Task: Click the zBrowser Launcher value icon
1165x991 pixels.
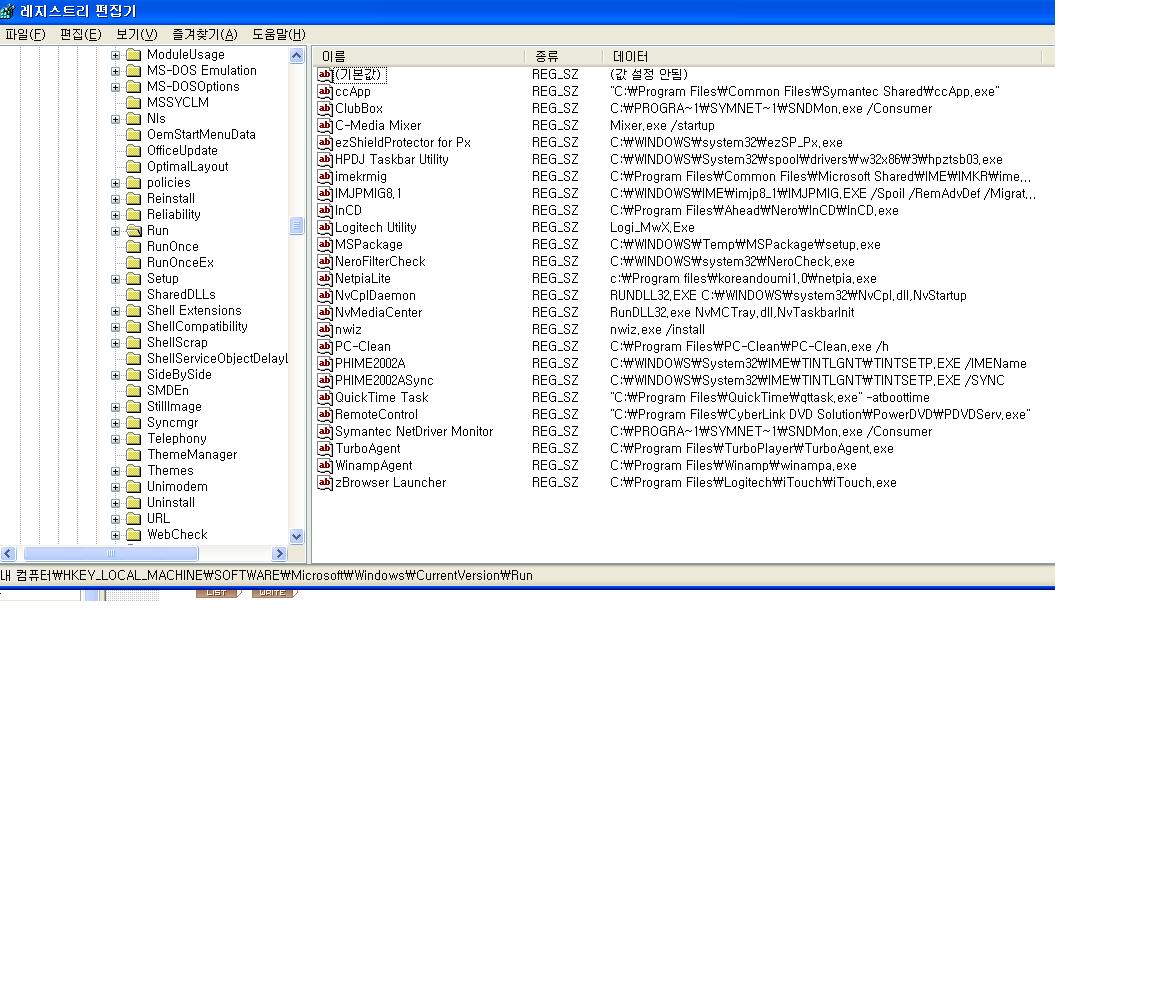Action: coord(325,484)
